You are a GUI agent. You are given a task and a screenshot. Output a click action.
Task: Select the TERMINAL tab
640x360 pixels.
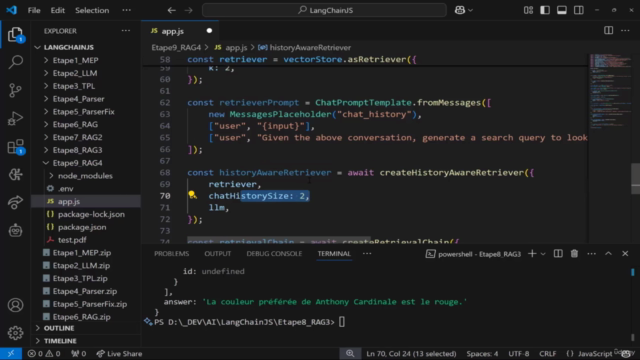[x=334, y=253]
